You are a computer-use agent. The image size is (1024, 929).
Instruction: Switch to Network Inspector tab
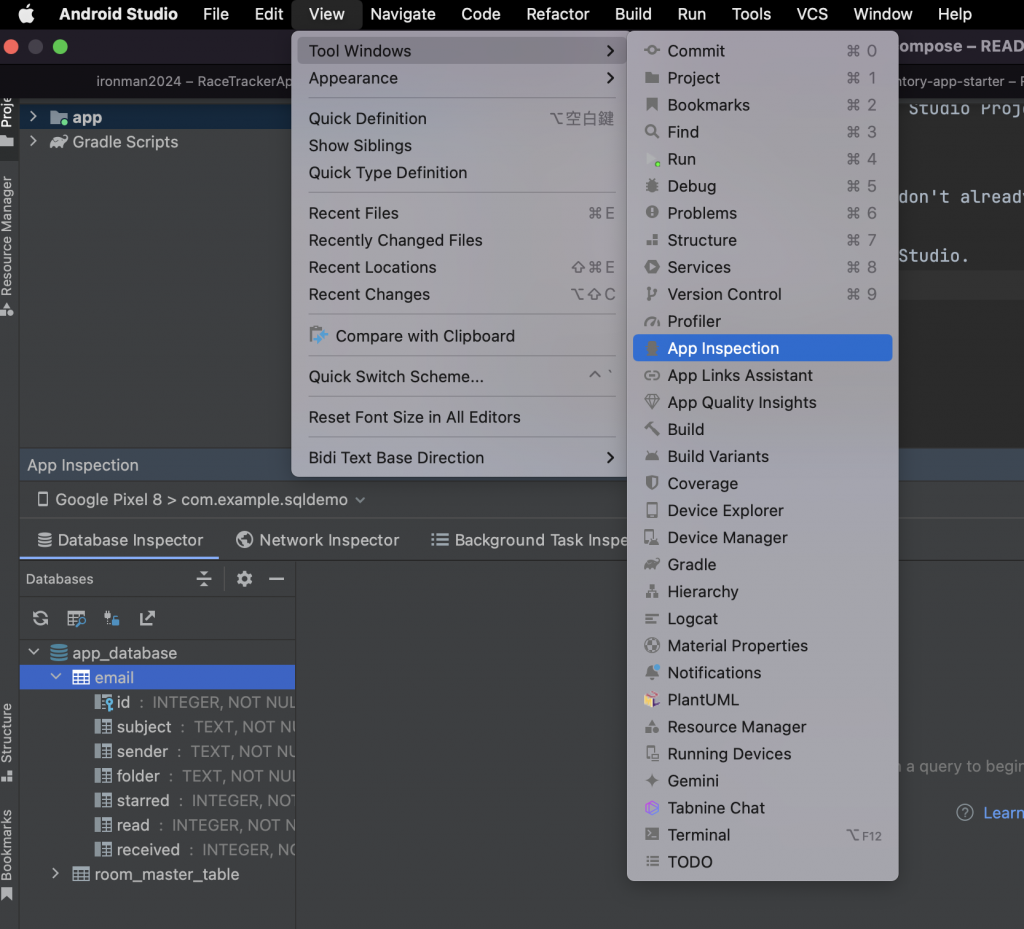pos(317,540)
